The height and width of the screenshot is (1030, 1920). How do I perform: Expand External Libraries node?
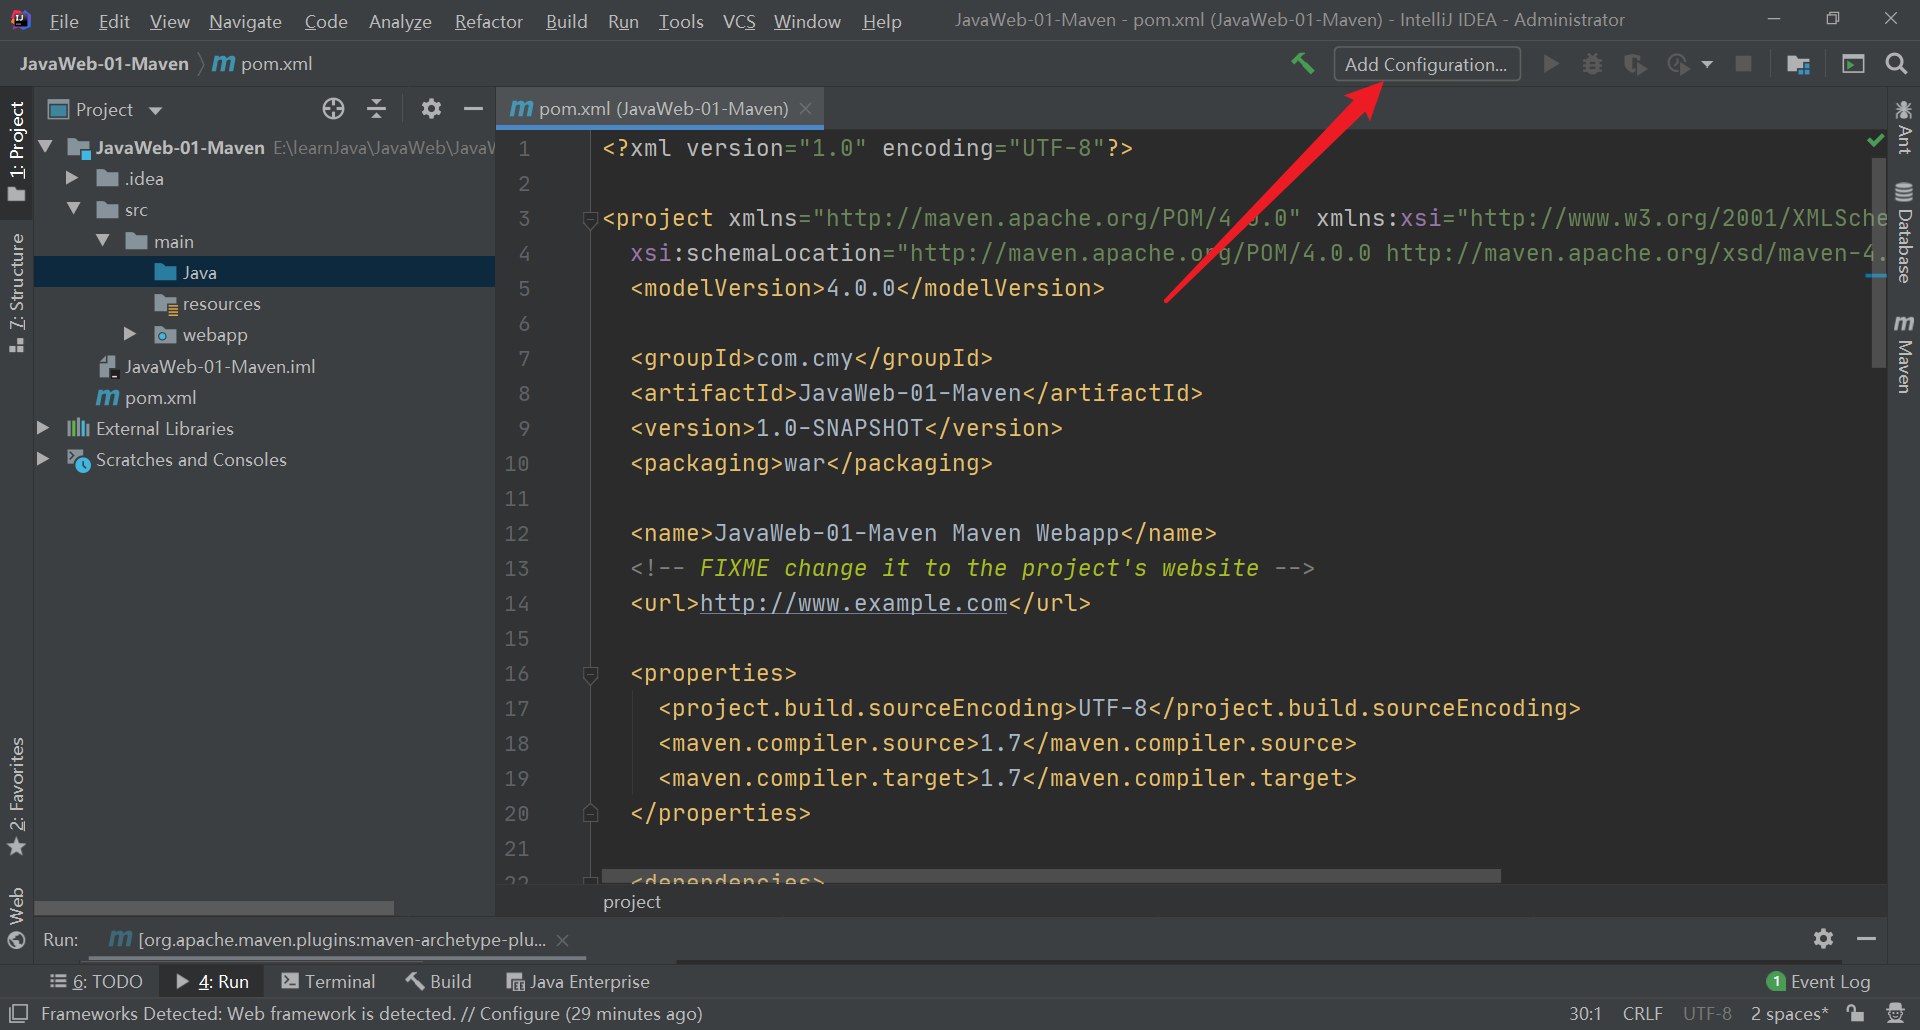[x=43, y=428]
